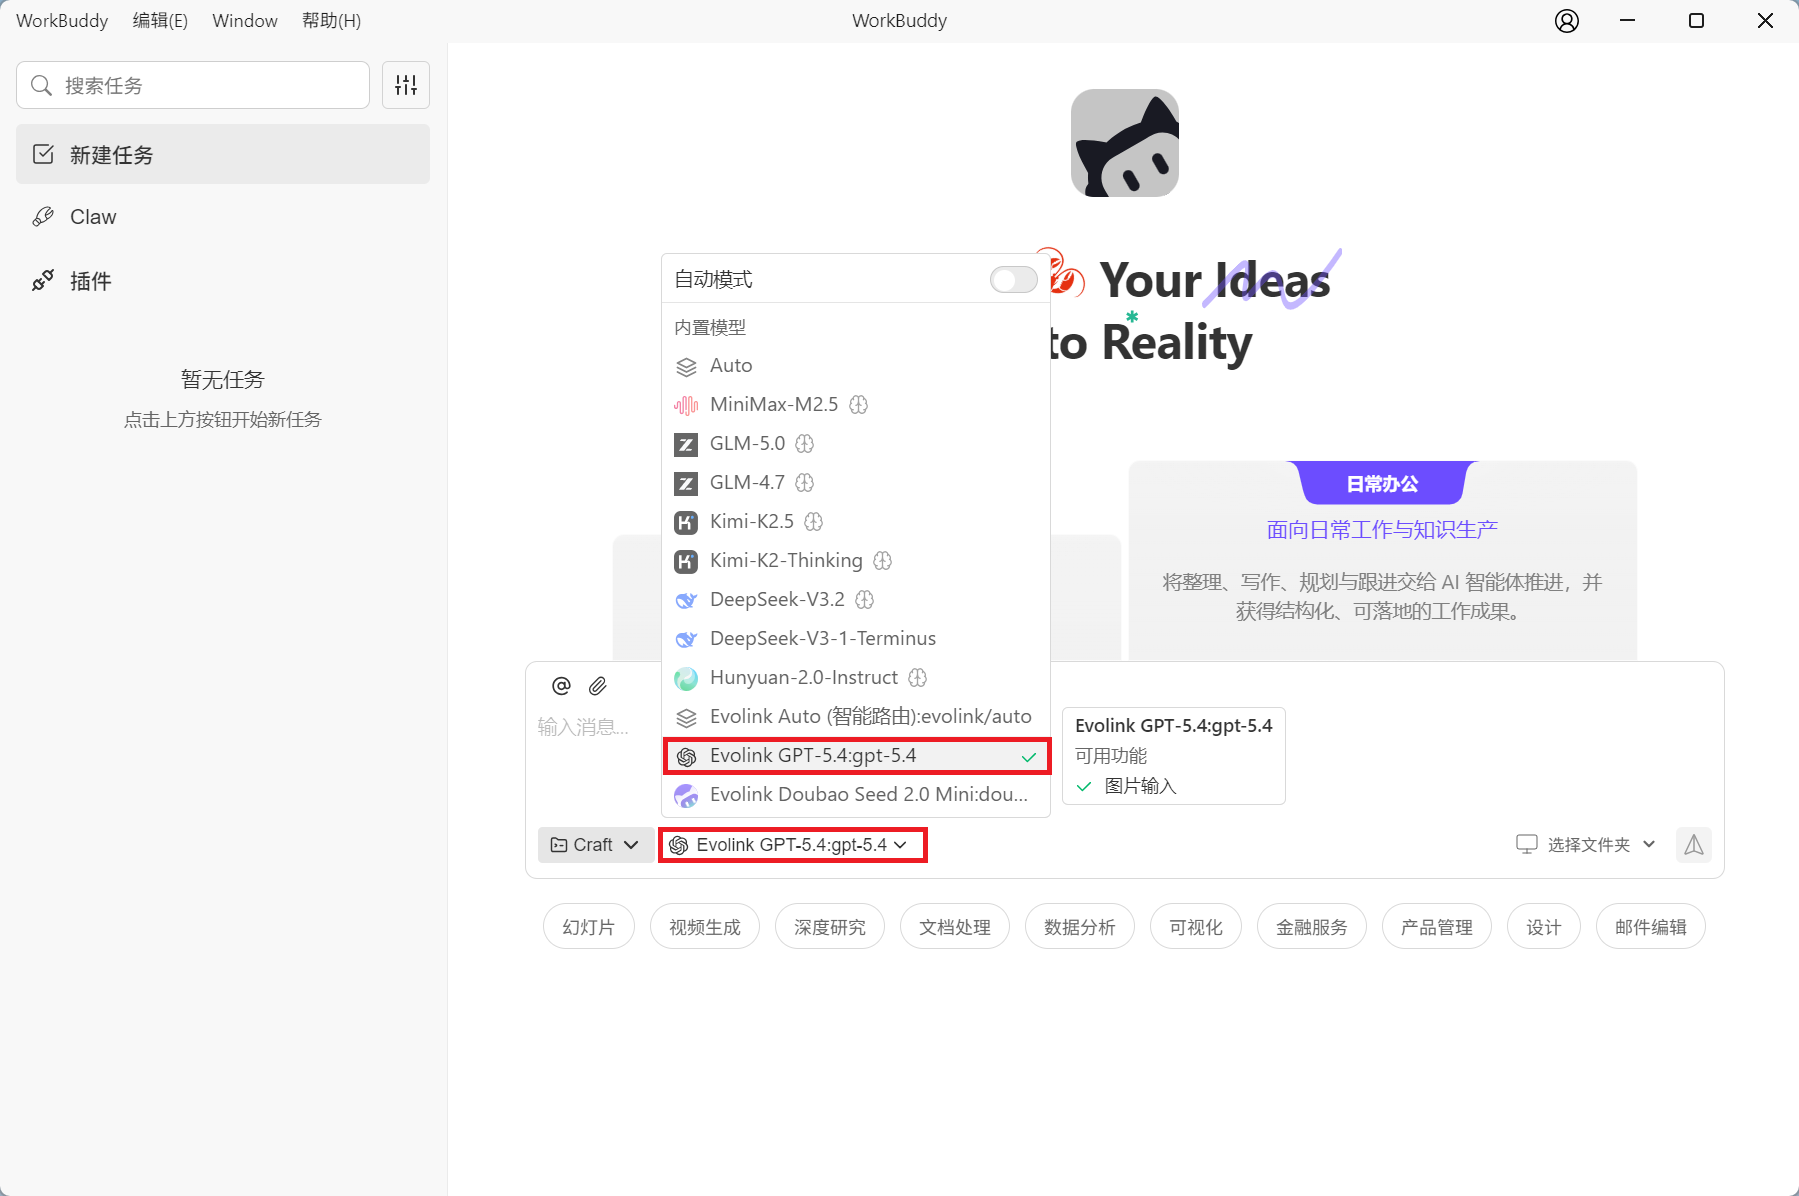Image resolution: width=1799 pixels, height=1196 pixels.
Task: Click the brain icon next to GLM-4.7
Action: tap(805, 482)
